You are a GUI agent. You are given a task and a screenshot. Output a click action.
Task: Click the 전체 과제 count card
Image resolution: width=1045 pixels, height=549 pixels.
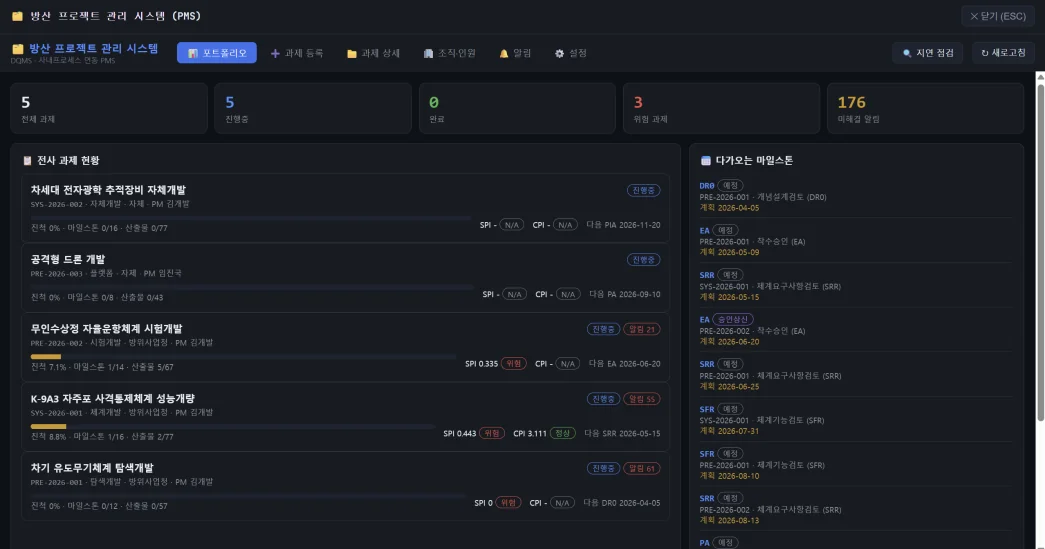click(x=109, y=109)
